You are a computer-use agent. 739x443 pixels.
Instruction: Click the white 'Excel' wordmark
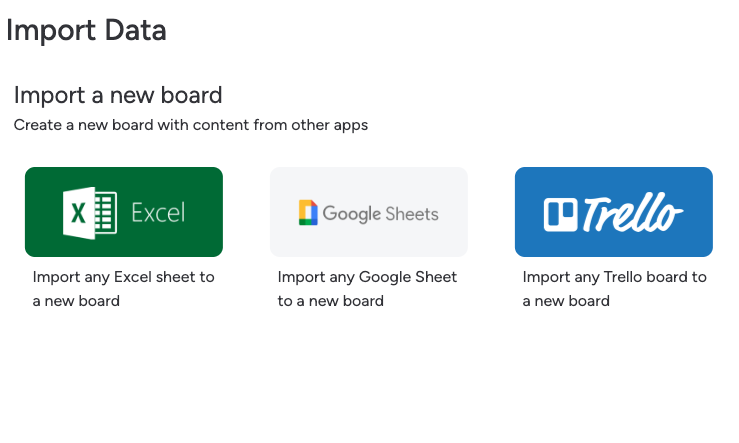[x=158, y=213]
